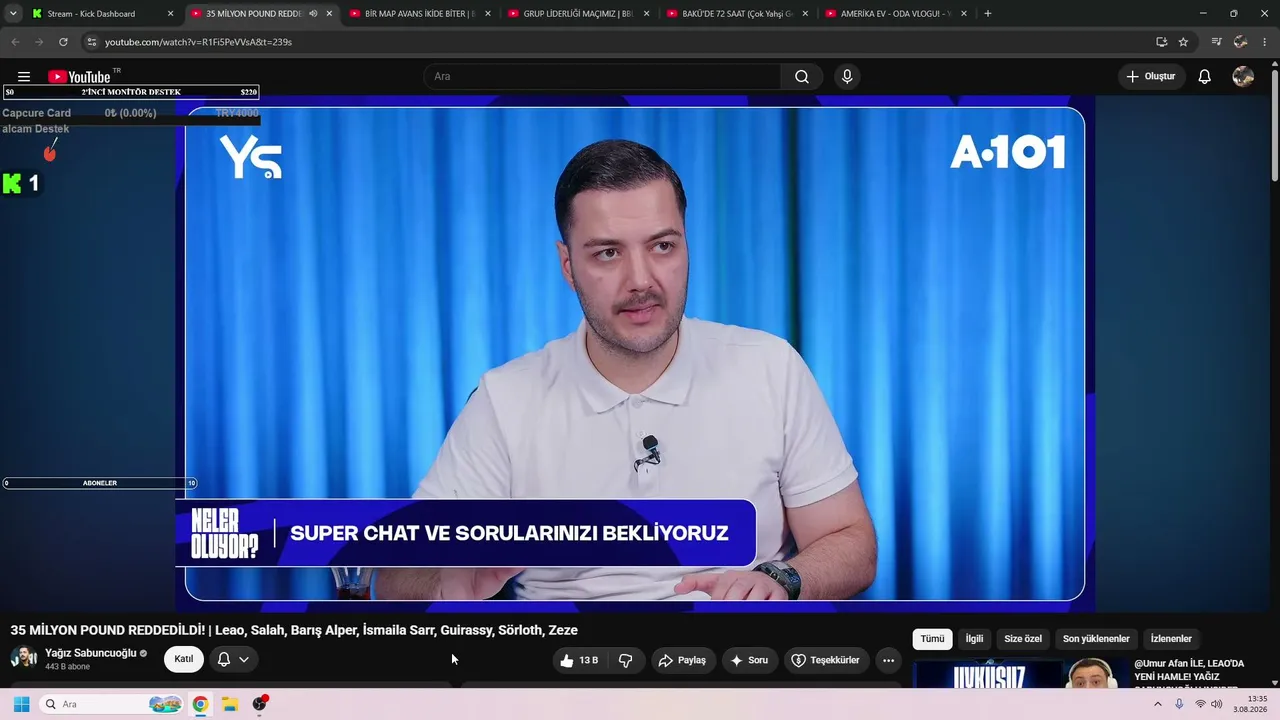Open the Windows Start menu
The height and width of the screenshot is (720, 1280).
(21, 704)
